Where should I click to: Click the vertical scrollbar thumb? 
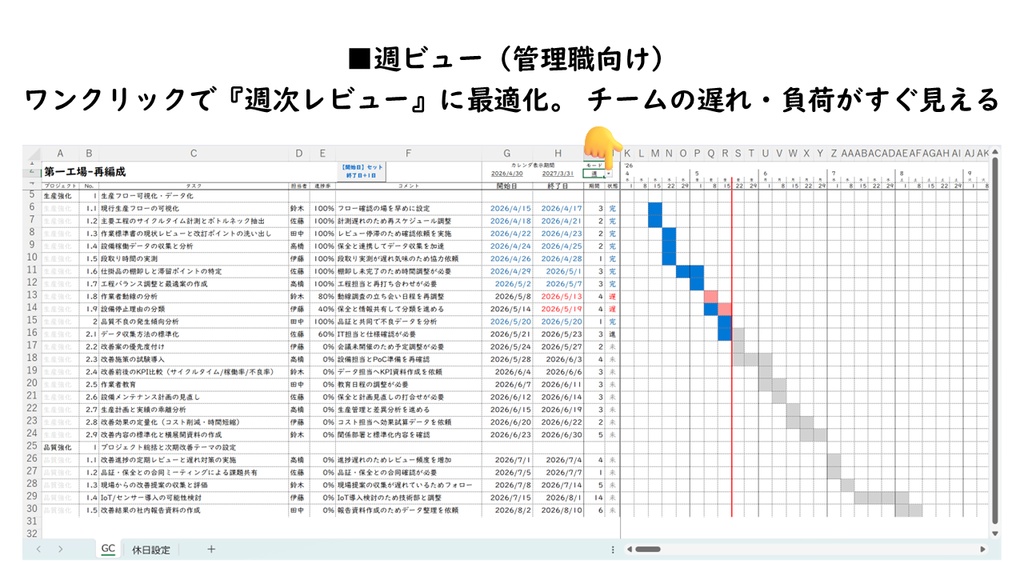click(995, 340)
